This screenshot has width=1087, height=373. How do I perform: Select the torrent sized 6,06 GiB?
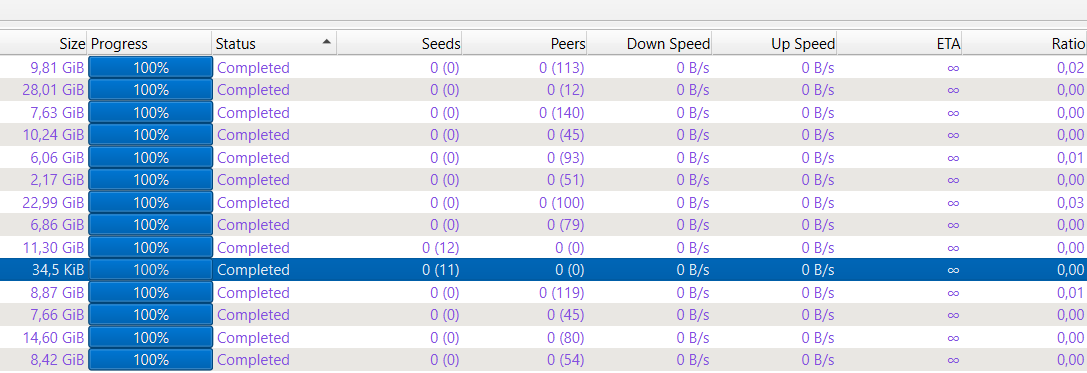pyautogui.click(x=544, y=157)
